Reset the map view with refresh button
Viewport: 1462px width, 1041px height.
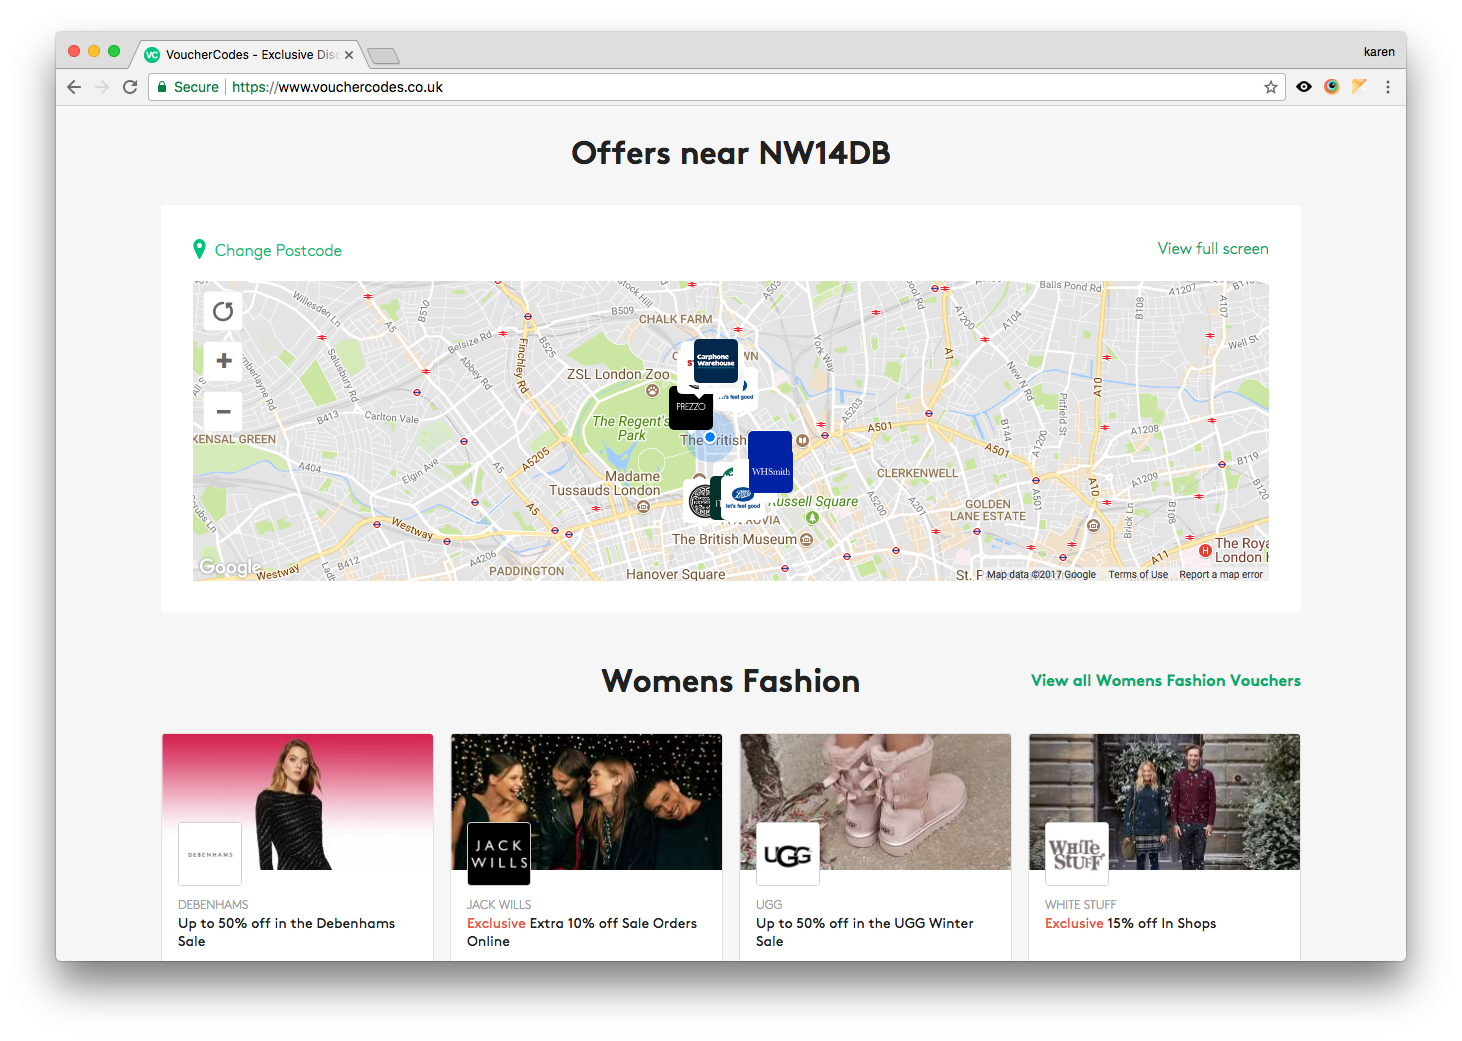(223, 311)
